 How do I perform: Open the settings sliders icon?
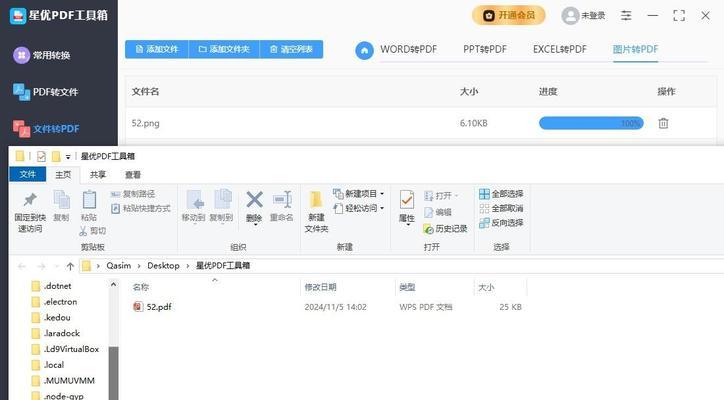626,16
